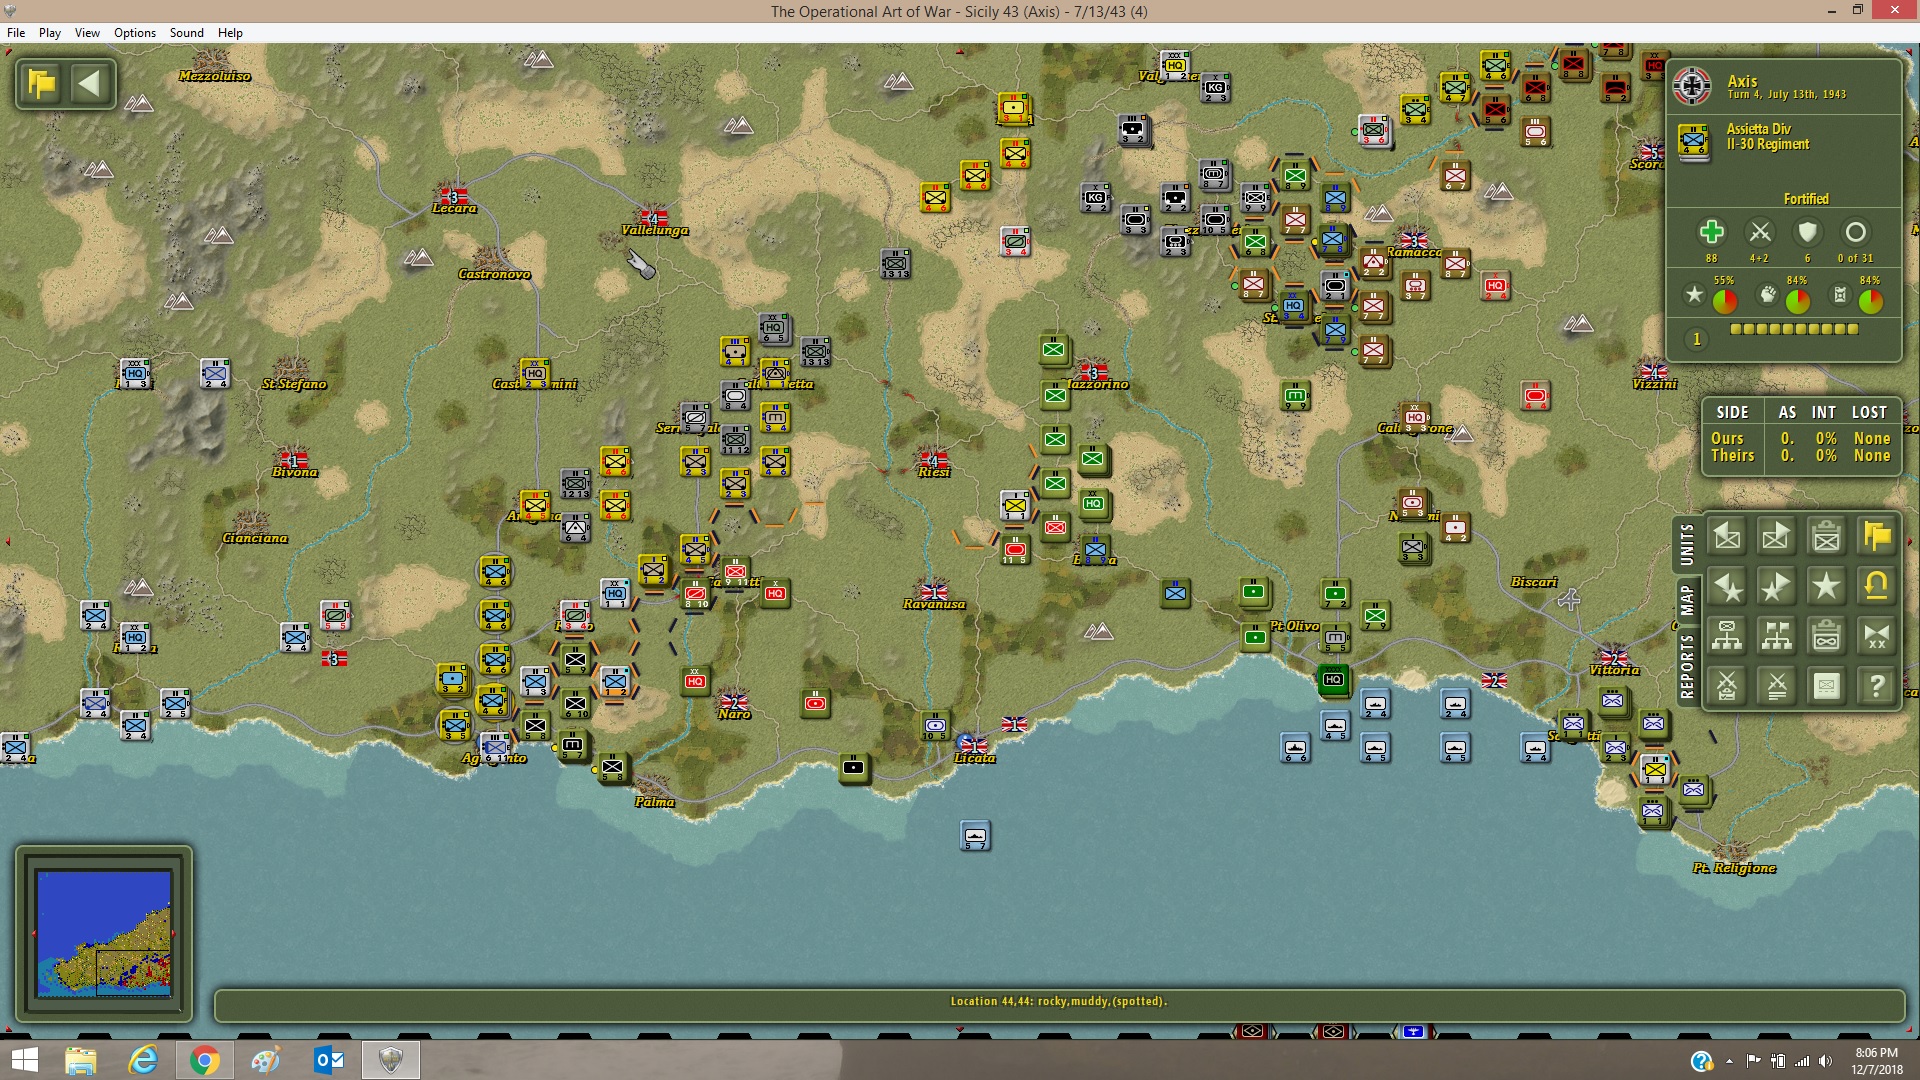Open the Sound menu

187,33
